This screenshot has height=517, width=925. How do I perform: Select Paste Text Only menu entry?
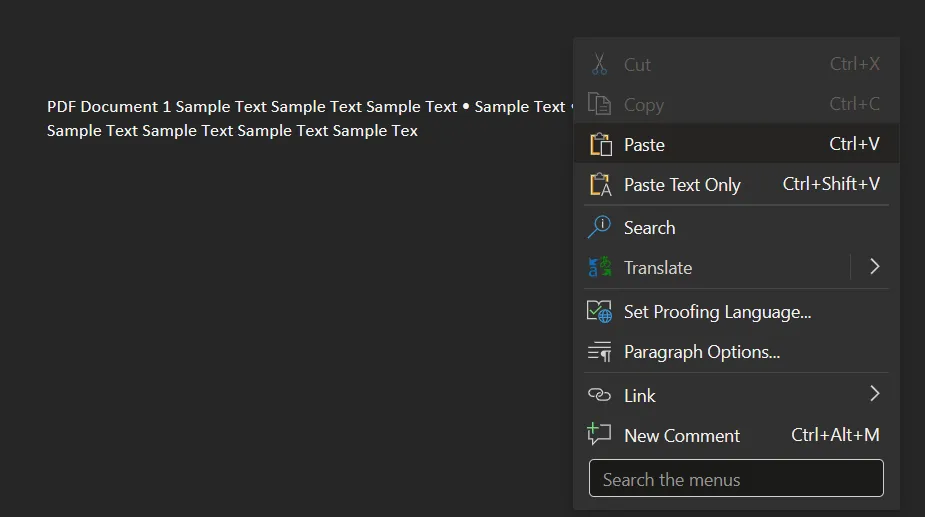[682, 185]
